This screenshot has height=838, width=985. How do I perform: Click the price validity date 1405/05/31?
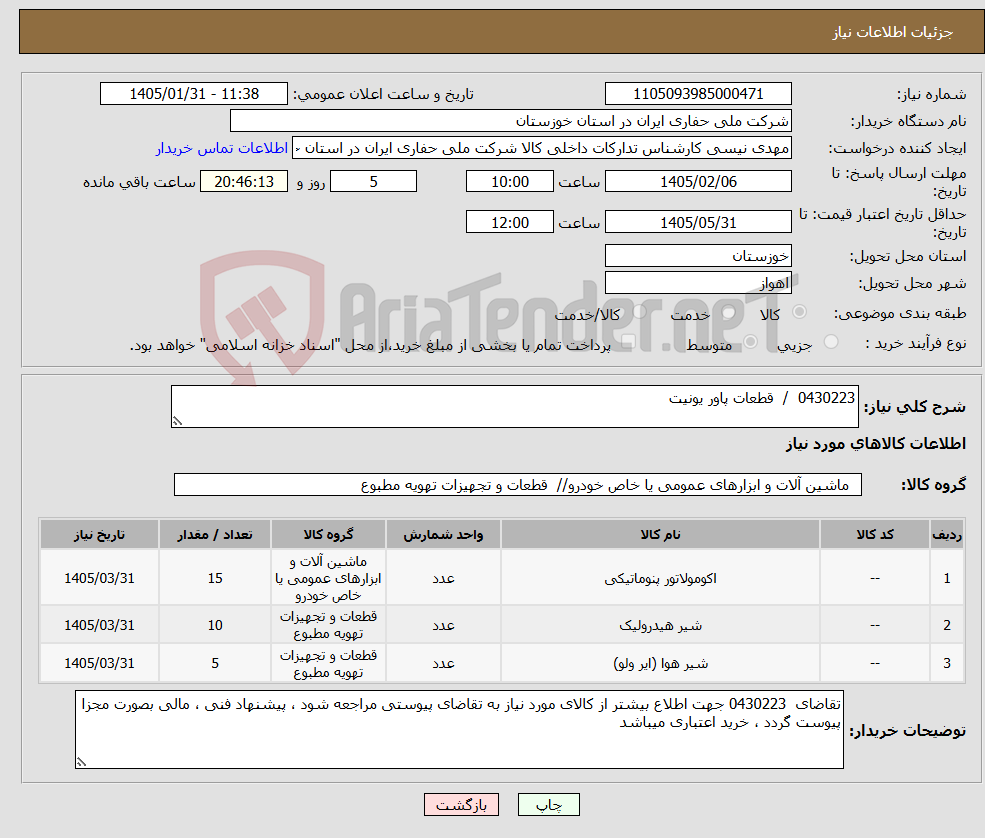[698, 222]
